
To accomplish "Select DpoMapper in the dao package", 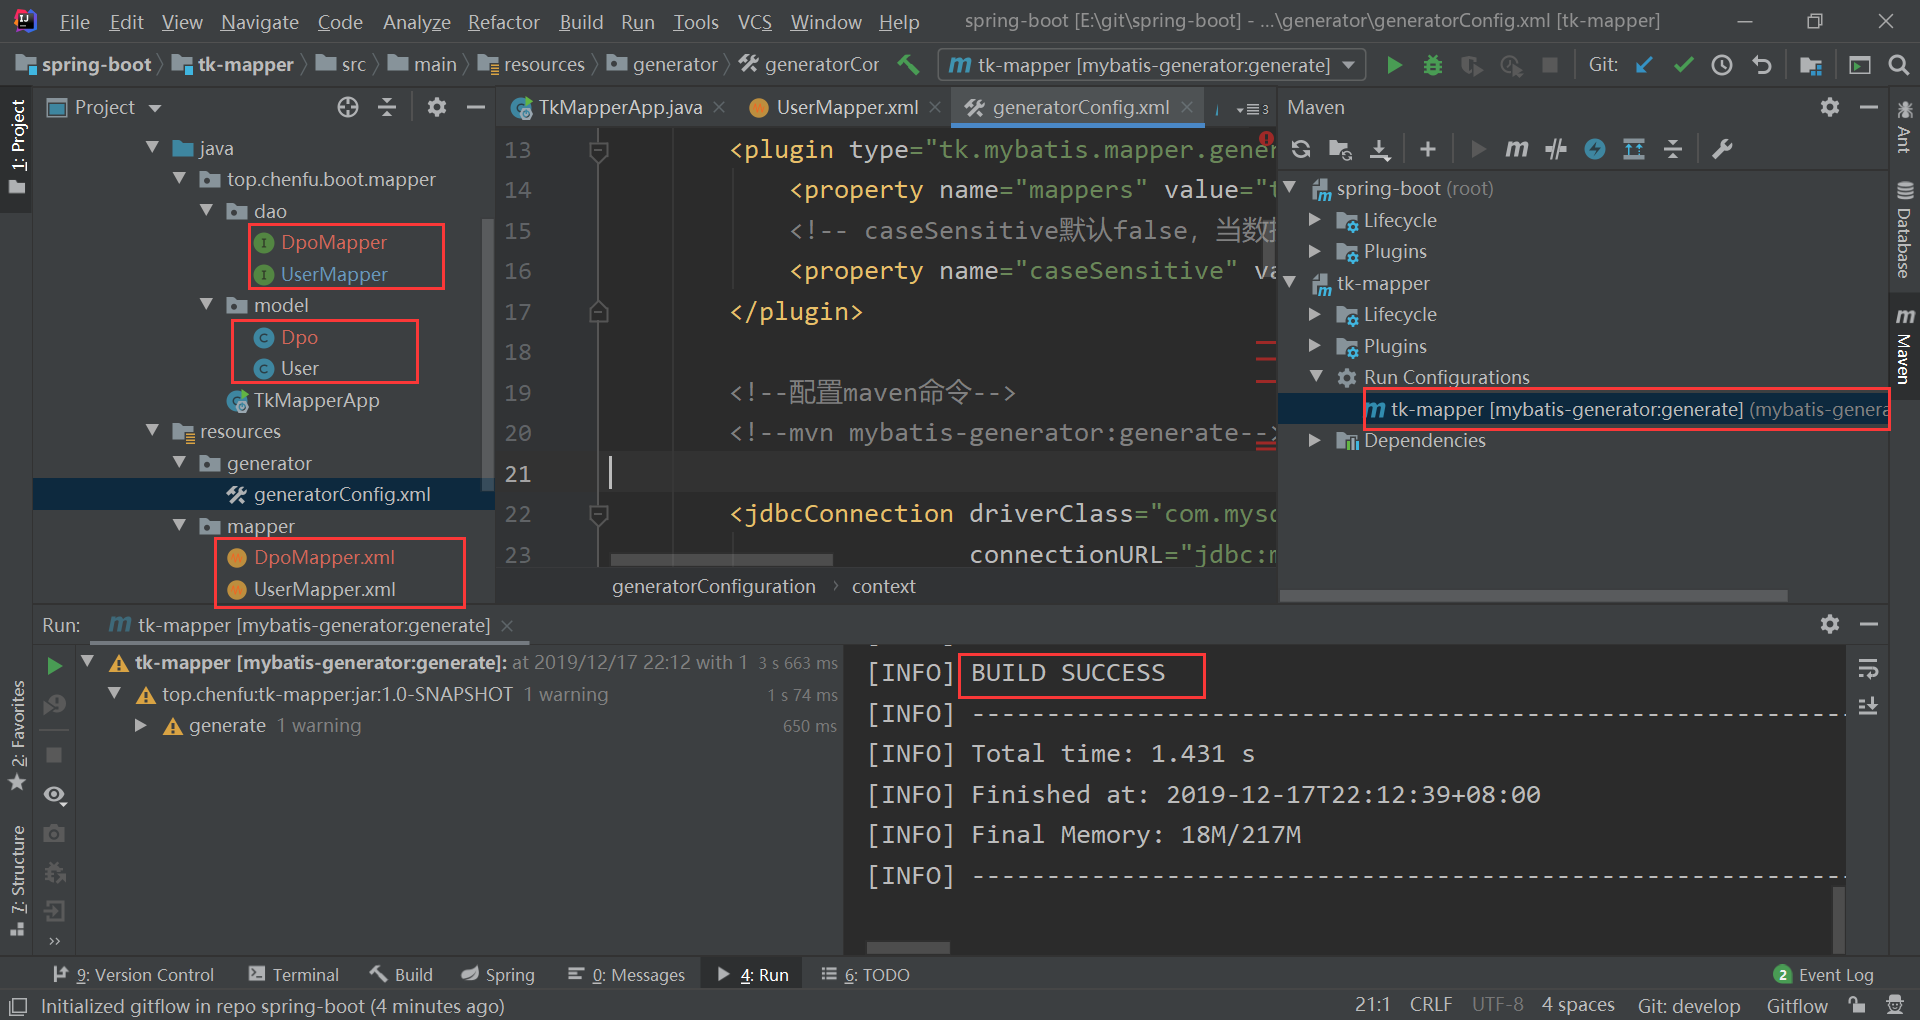I will tap(334, 242).
